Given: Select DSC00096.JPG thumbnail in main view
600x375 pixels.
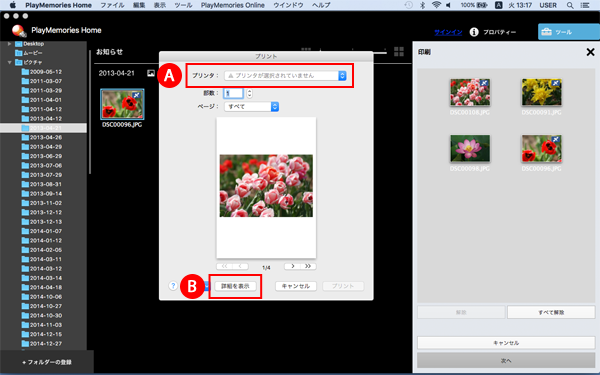Looking at the screenshot, I should (x=122, y=104).
